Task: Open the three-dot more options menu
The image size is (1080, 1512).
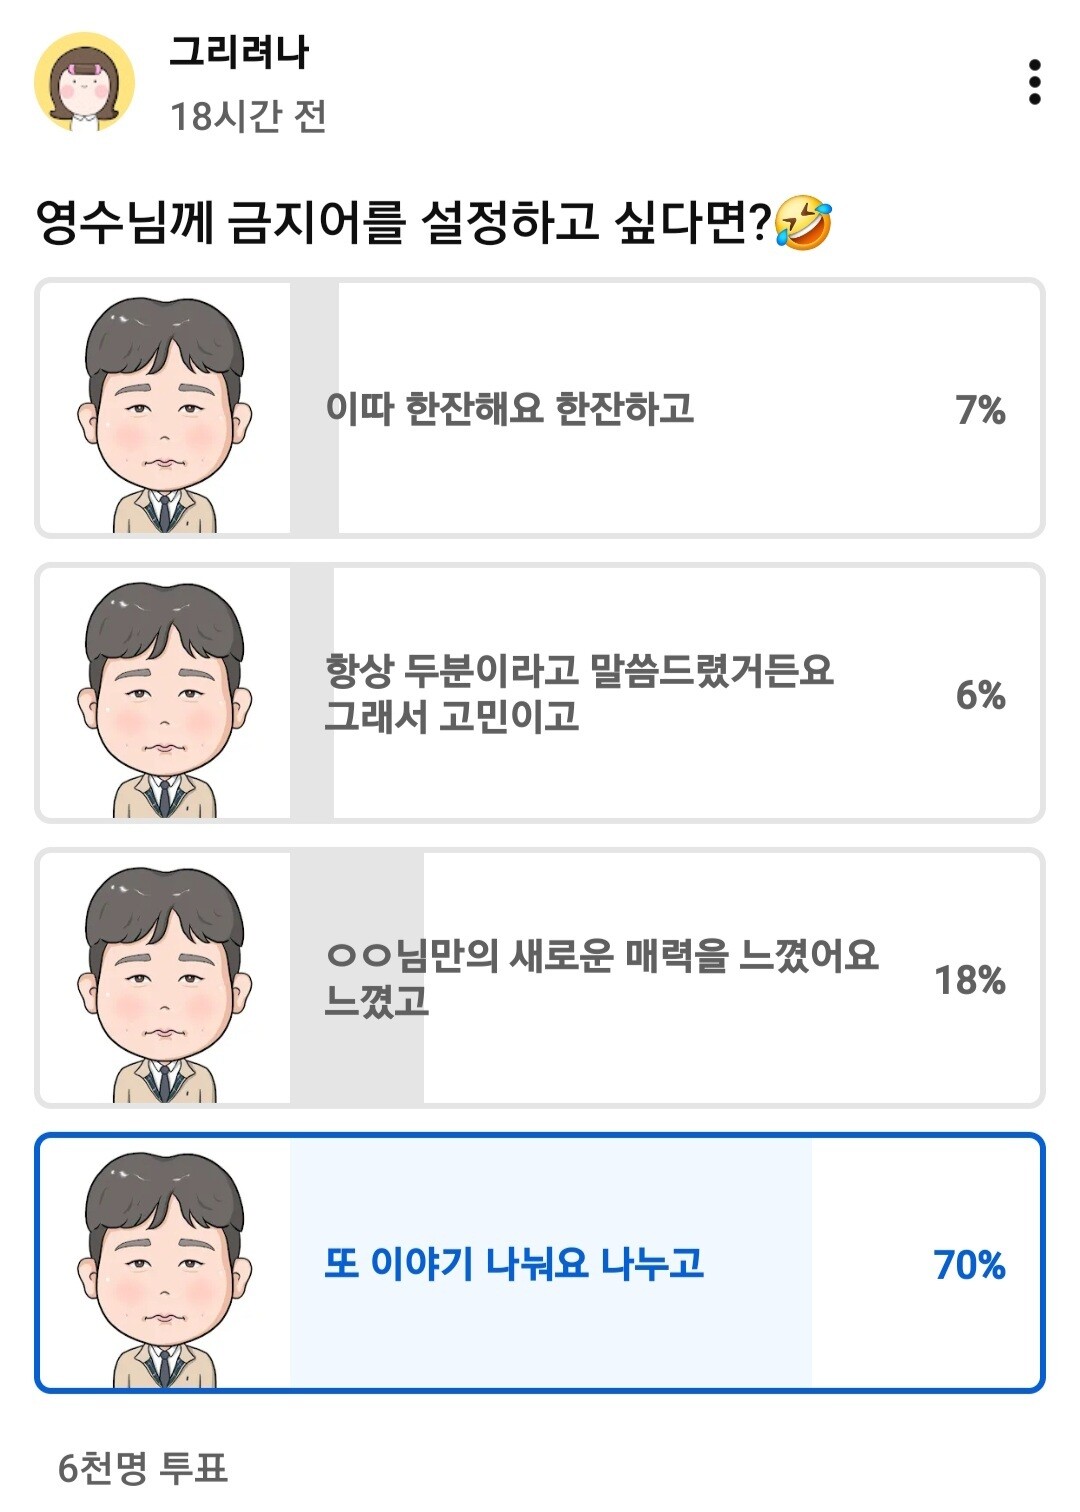Action: click(x=1034, y=82)
